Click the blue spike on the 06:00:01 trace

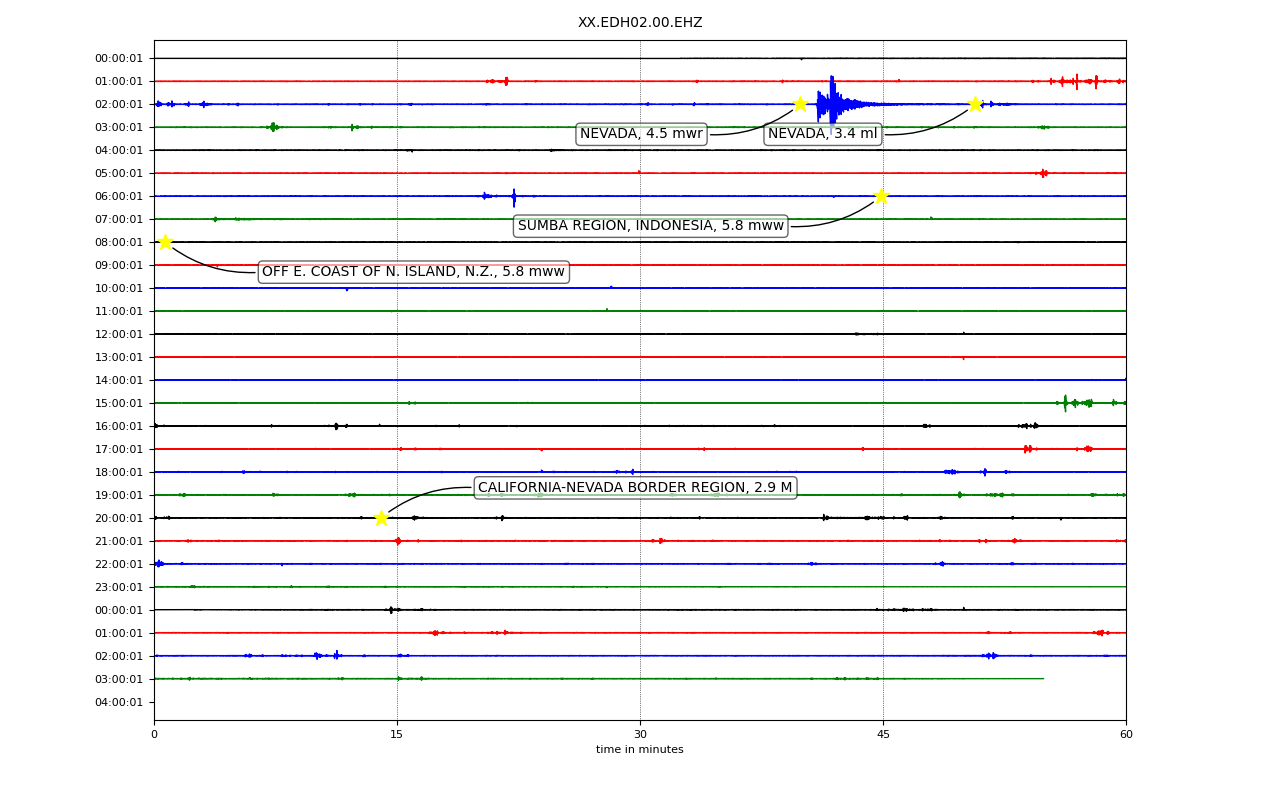tap(514, 197)
